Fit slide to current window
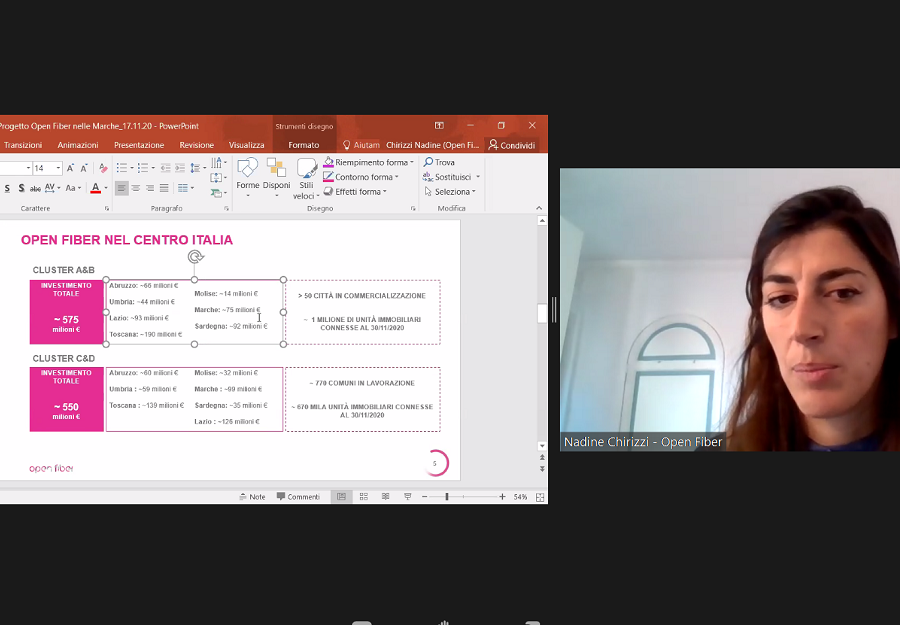The image size is (900, 625). tap(540, 497)
